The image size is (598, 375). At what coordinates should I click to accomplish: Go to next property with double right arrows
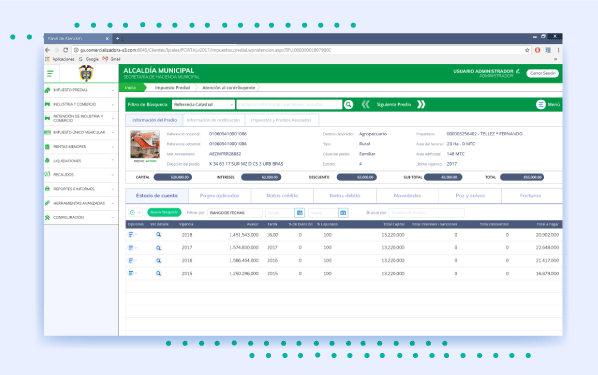coord(421,105)
